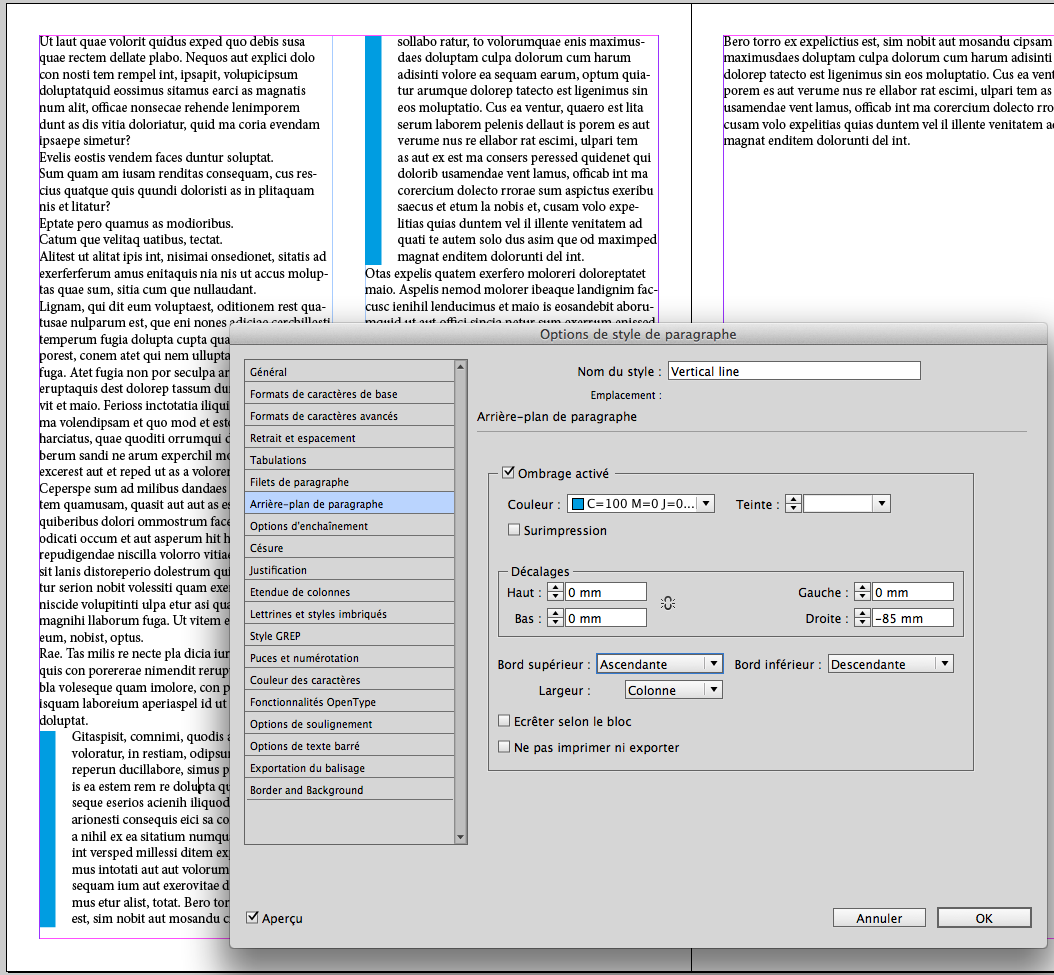Click the Haut offset value field
Viewport: 1054px width, 975px height.
click(x=606, y=592)
